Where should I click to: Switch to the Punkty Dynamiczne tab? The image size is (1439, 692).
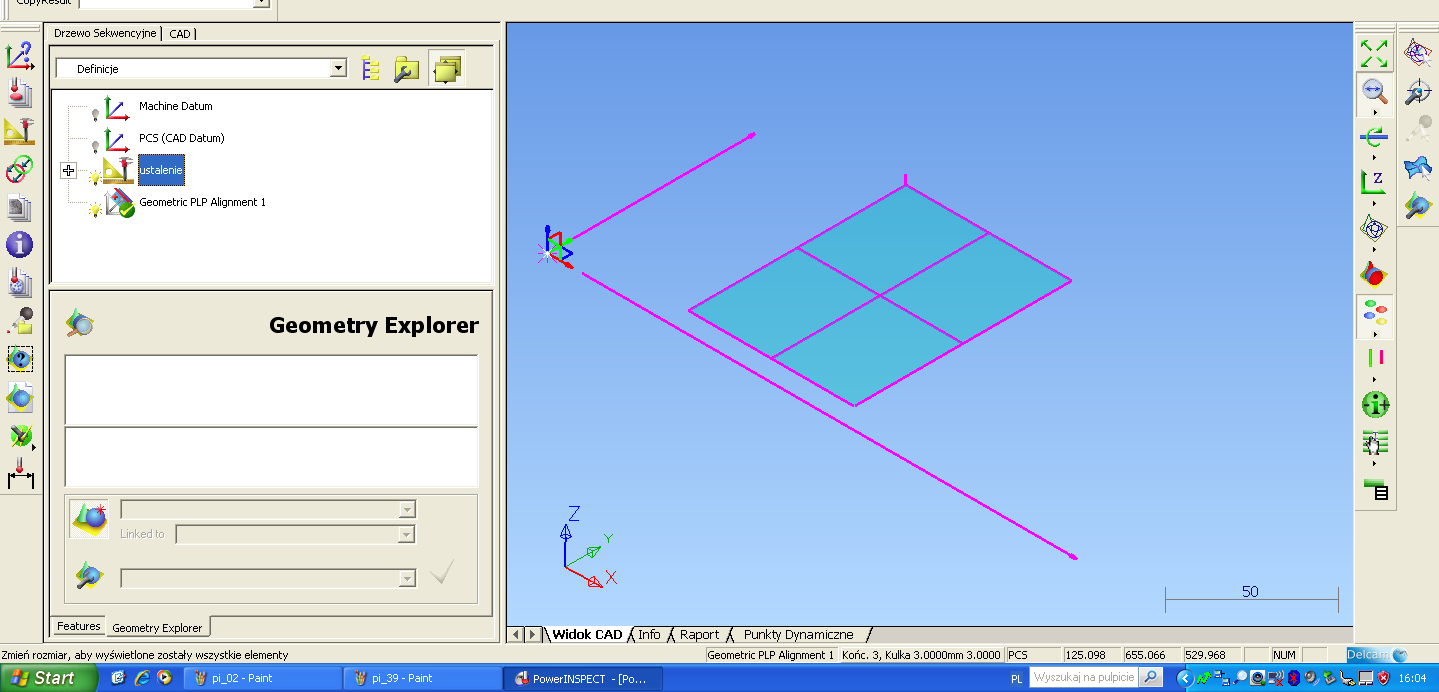point(798,634)
